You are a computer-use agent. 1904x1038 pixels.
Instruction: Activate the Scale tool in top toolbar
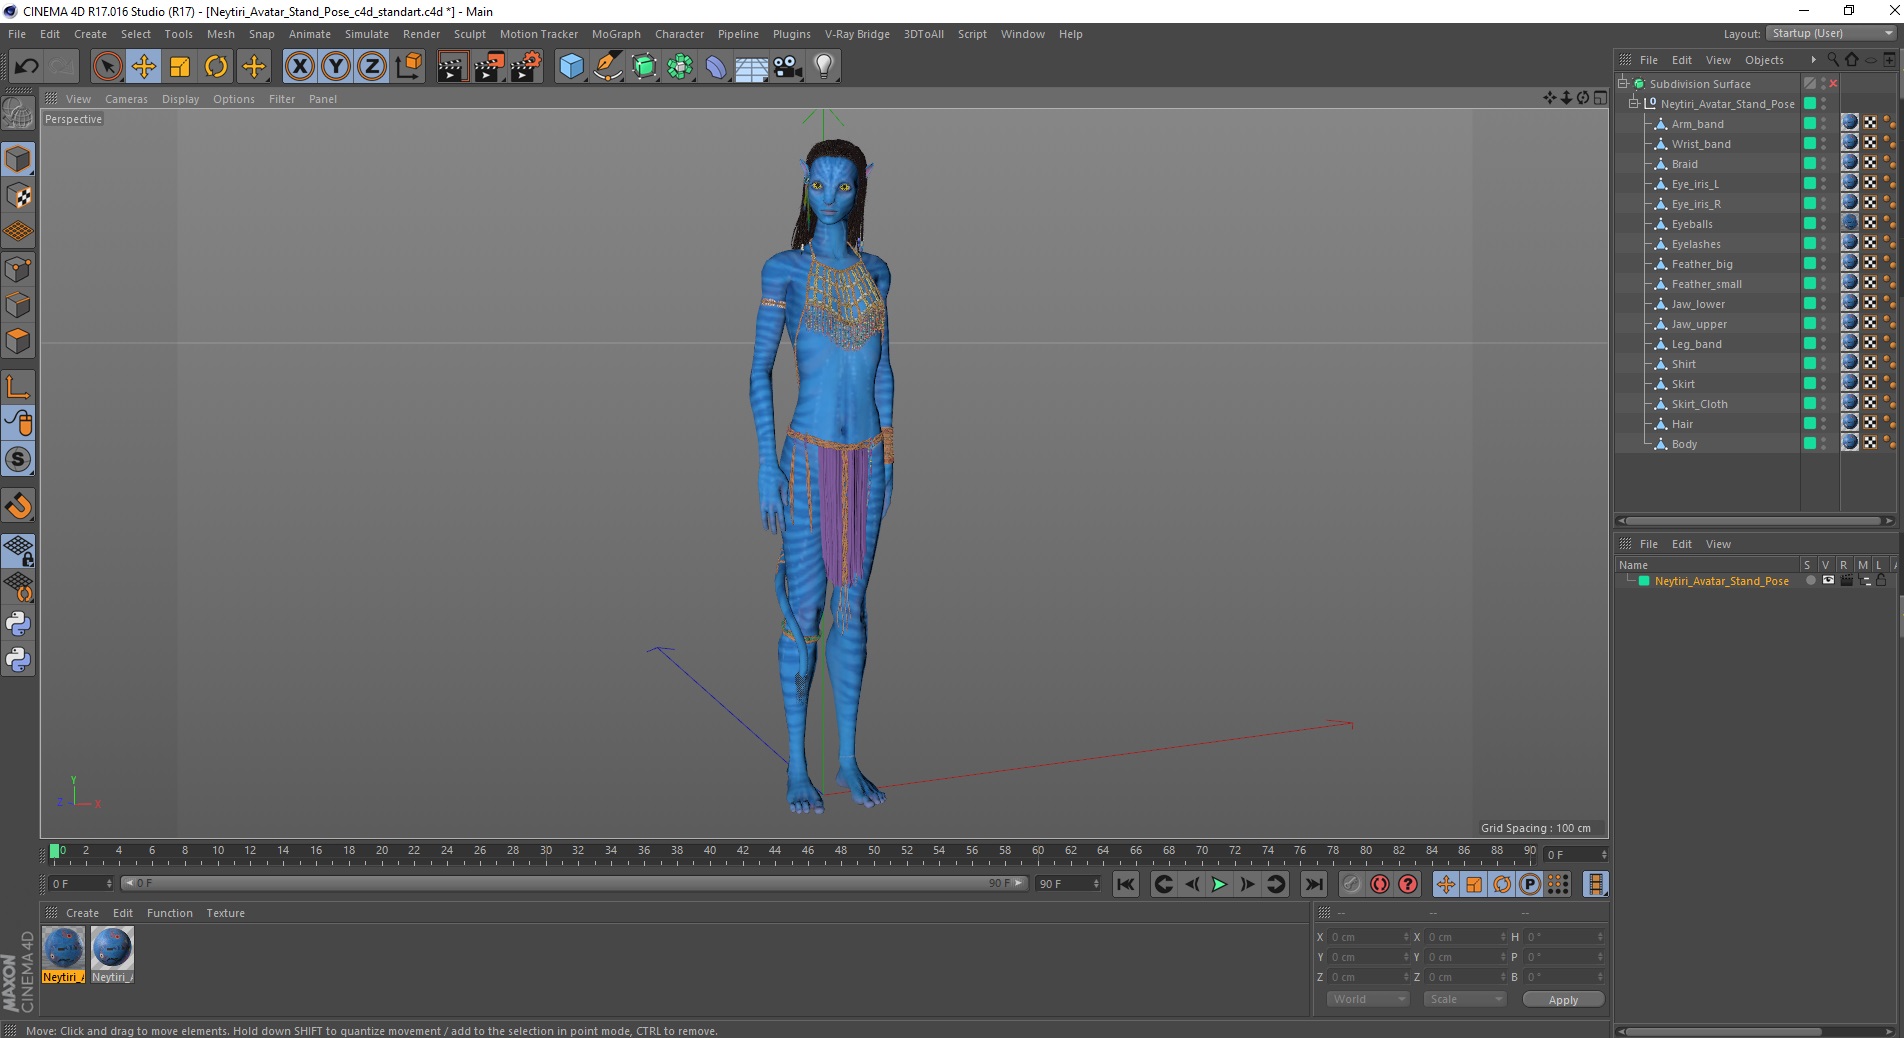180,66
